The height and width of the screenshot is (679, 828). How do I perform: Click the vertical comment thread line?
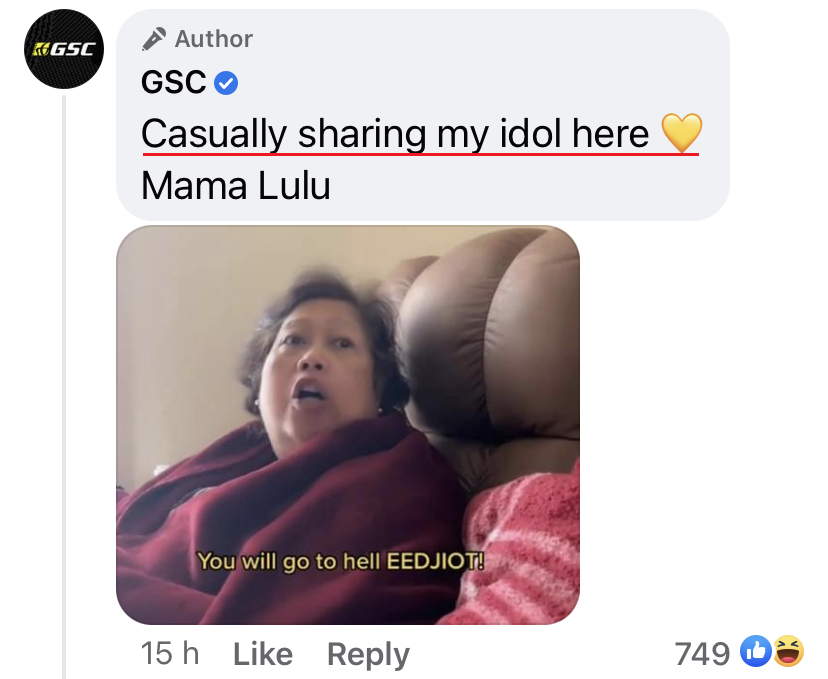64,387
